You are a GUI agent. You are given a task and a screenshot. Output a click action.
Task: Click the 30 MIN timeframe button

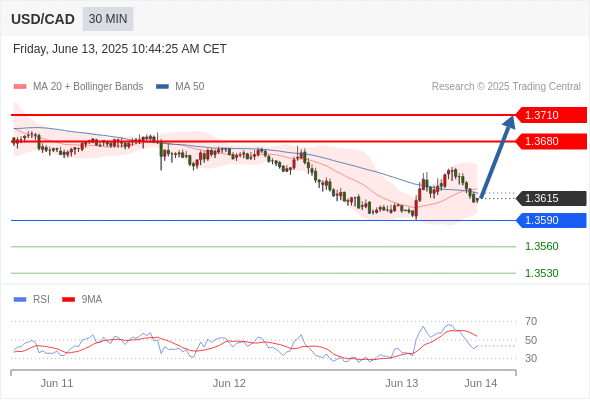(x=108, y=19)
